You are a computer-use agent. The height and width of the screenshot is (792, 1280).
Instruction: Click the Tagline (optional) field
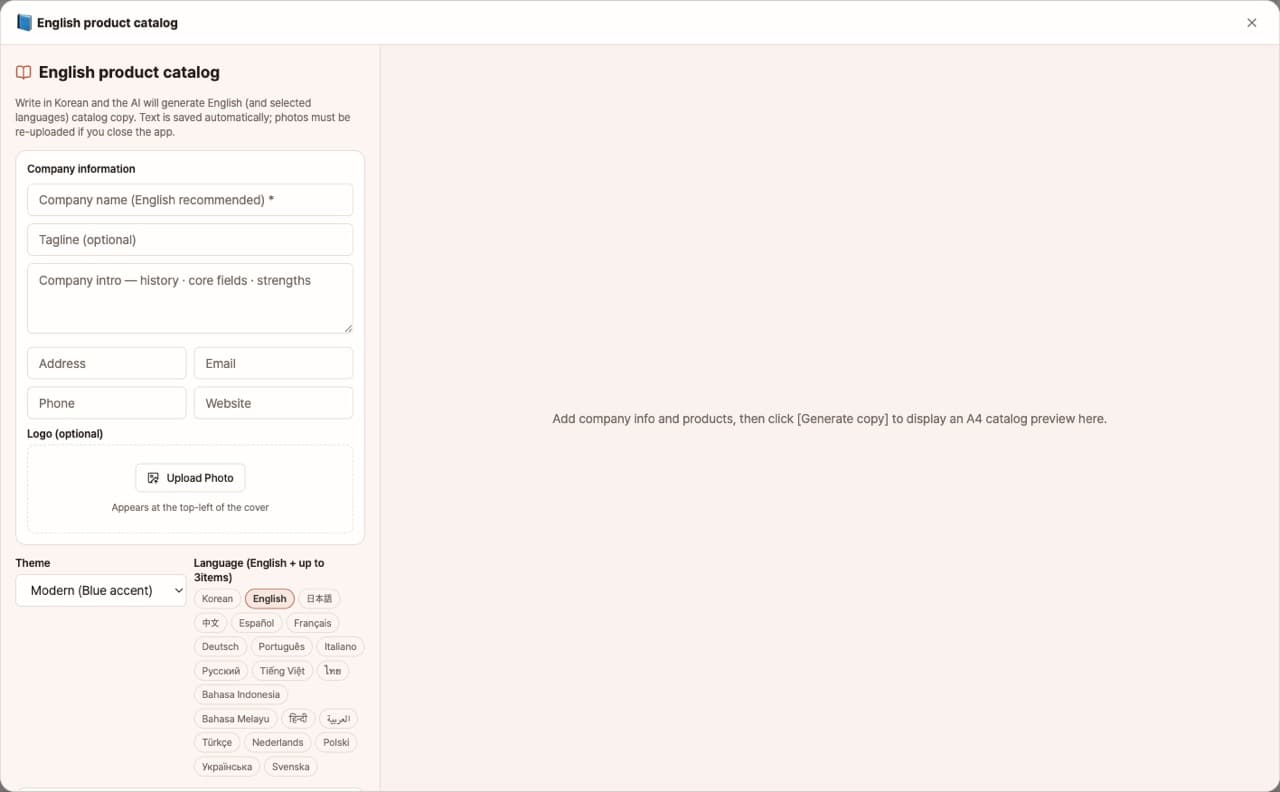tap(190, 240)
